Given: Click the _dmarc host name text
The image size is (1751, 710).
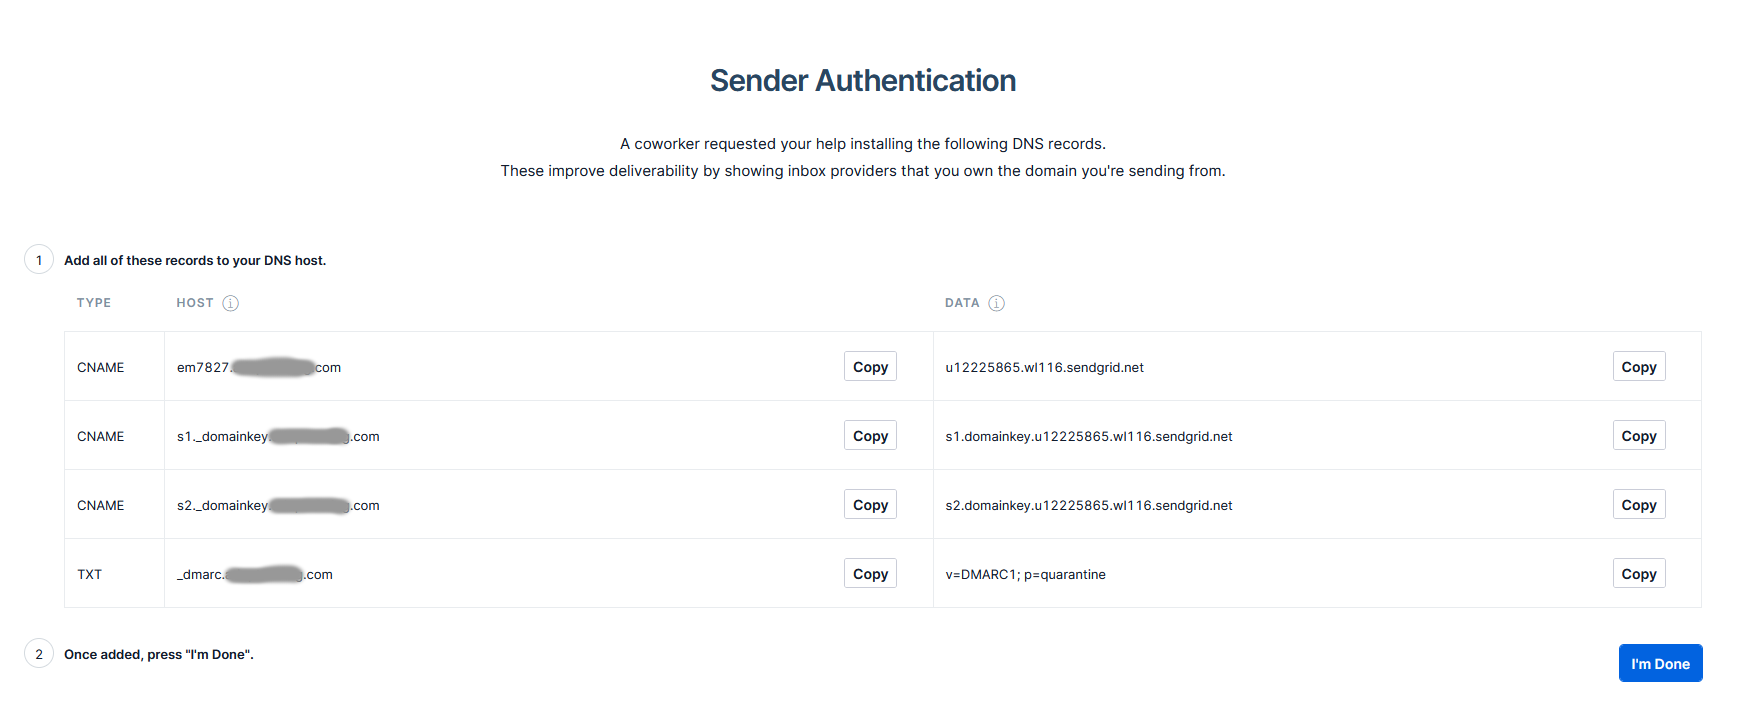Looking at the screenshot, I should point(254,575).
